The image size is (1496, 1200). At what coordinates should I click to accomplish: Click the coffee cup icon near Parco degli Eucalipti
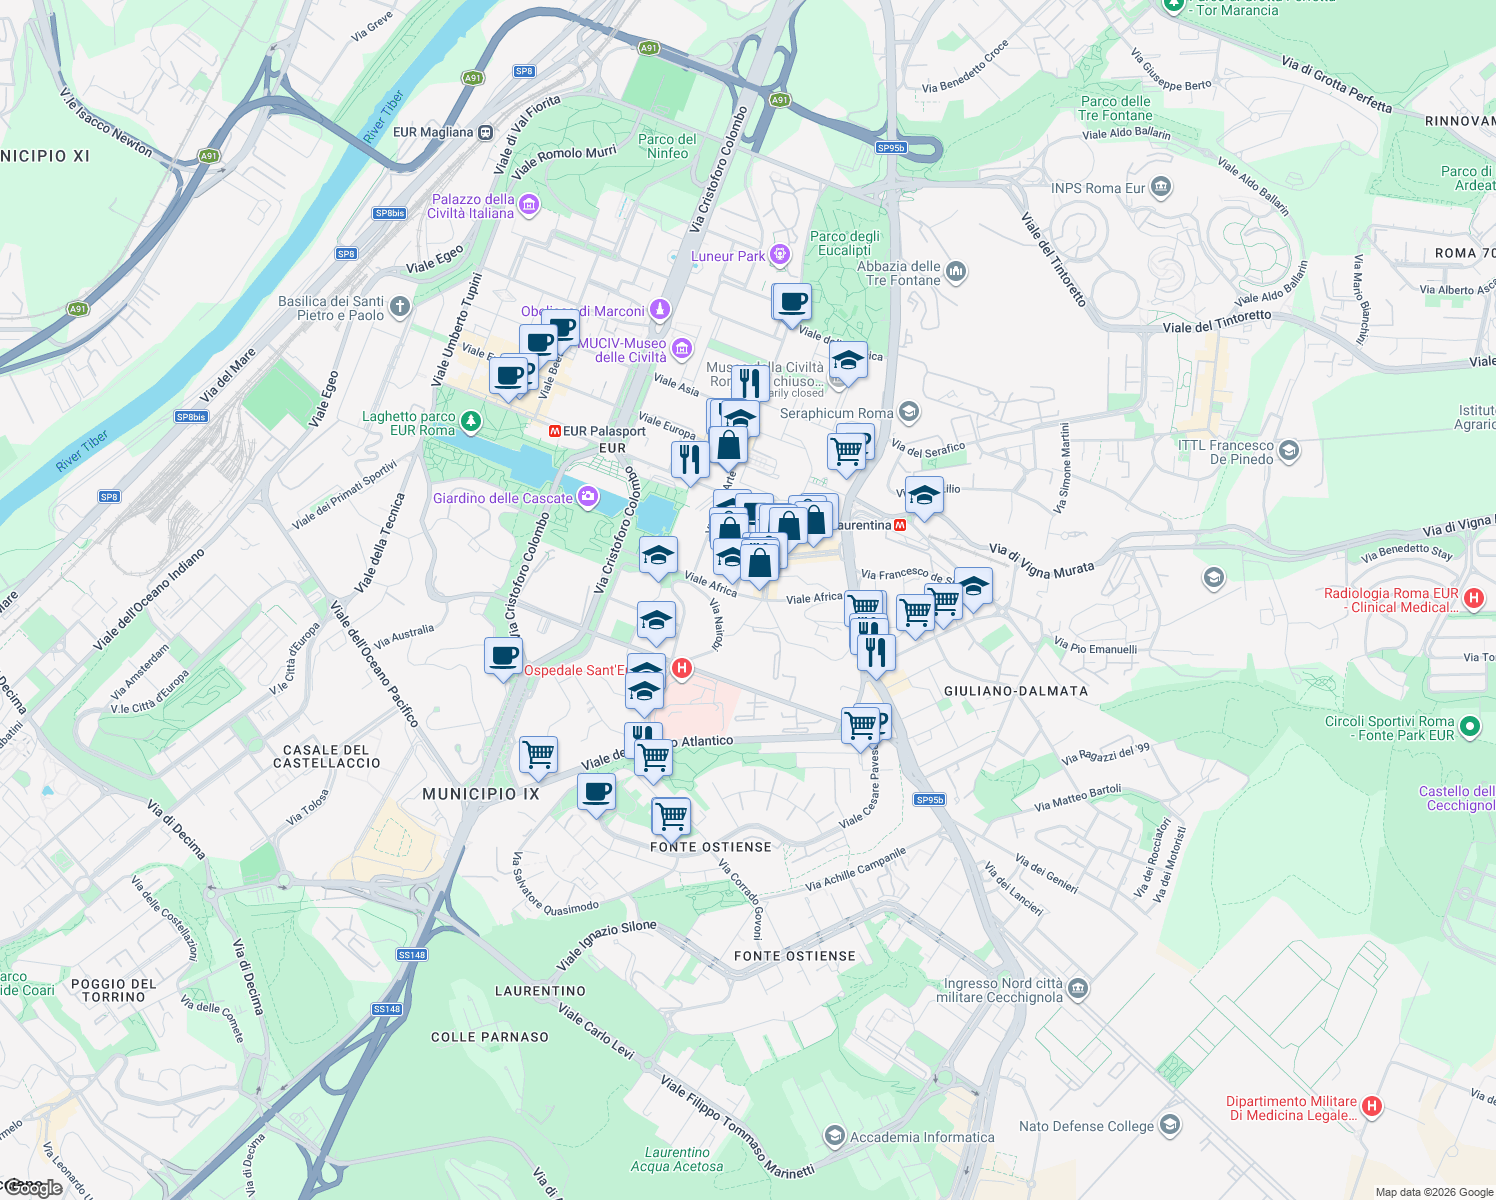pyautogui.click(x=792, y=303)
